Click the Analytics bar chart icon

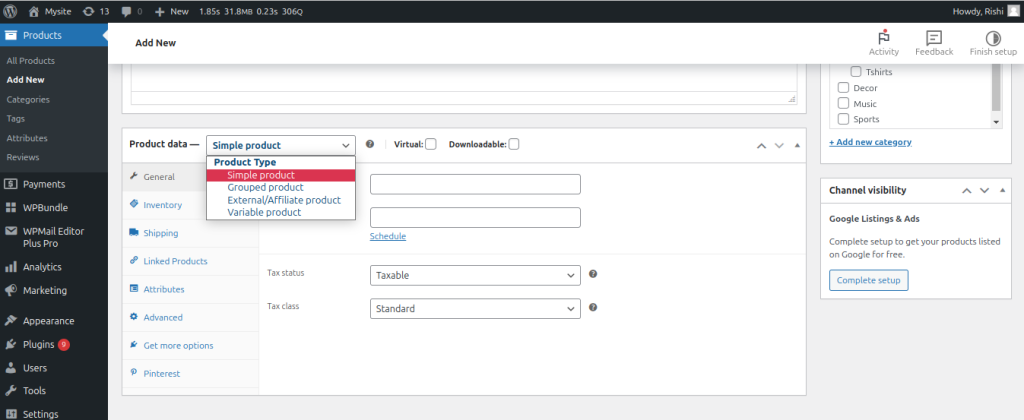pyautogui.click(x=10, y=267)
